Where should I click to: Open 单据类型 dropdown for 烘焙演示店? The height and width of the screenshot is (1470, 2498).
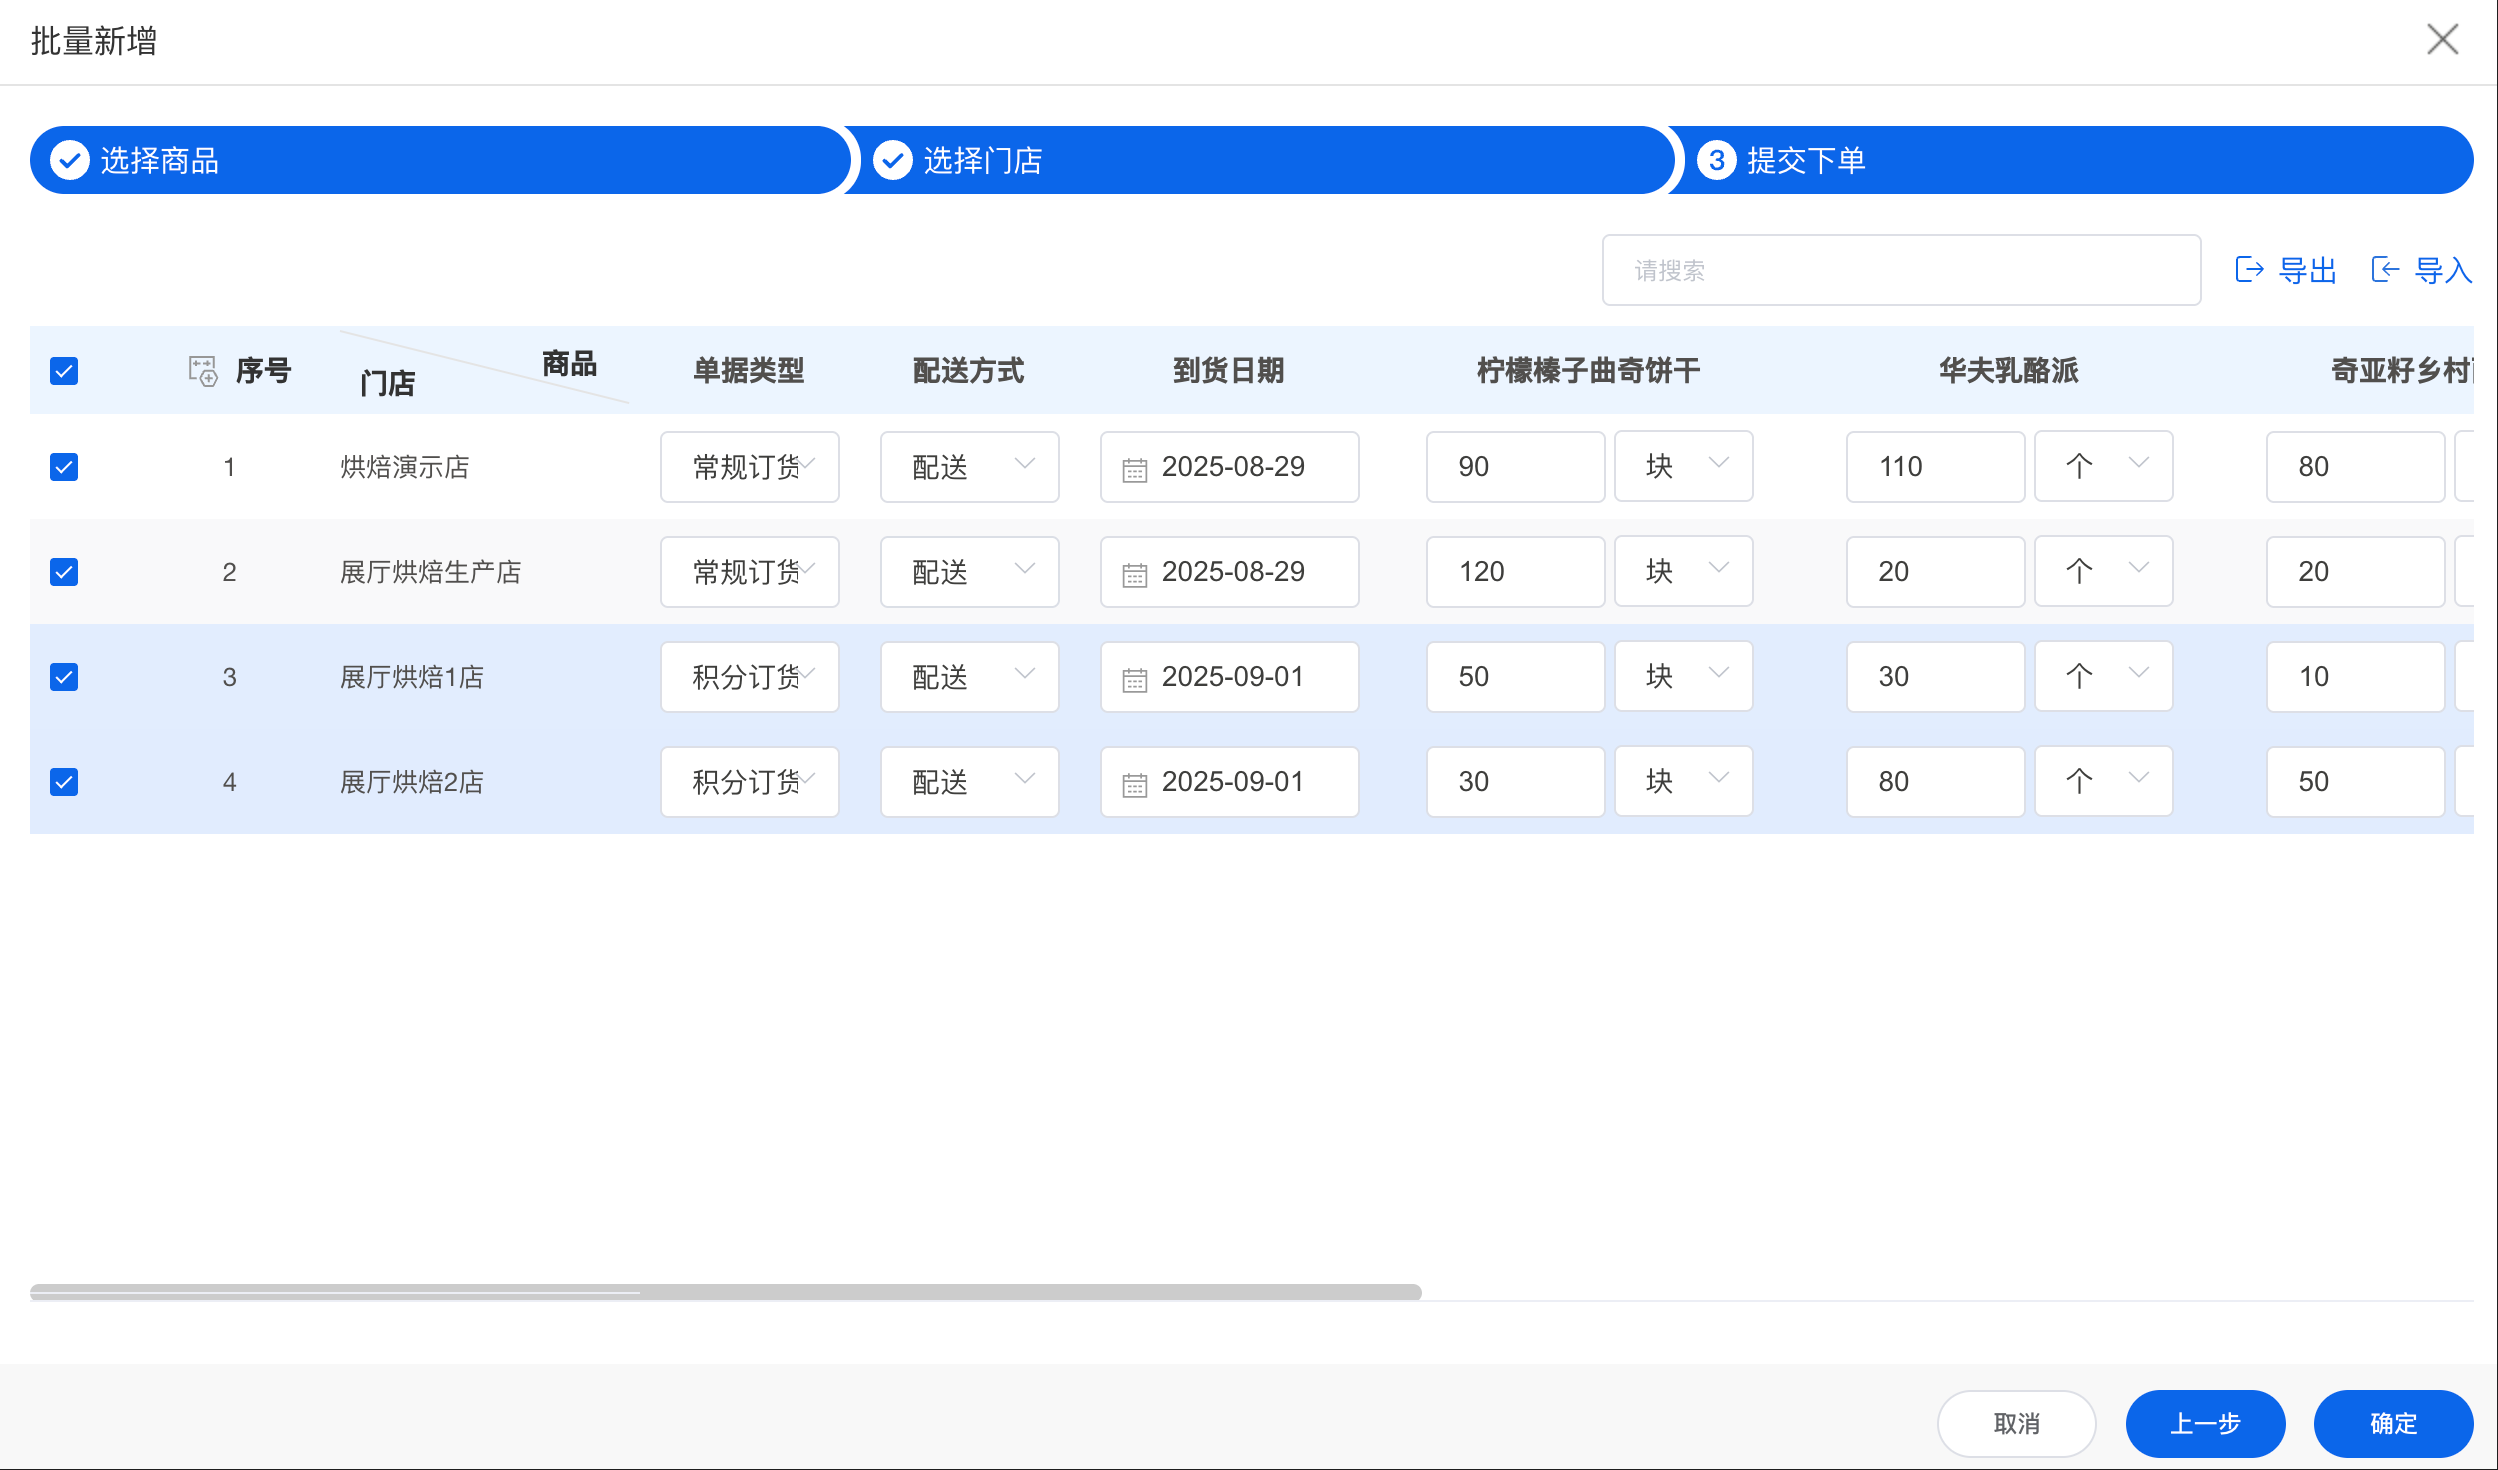(749, 466)
